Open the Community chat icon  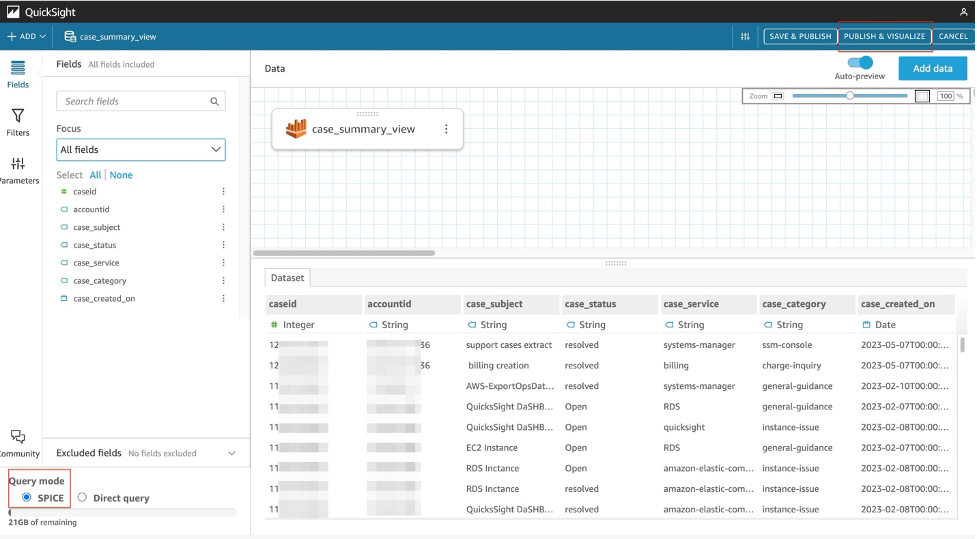18,437
